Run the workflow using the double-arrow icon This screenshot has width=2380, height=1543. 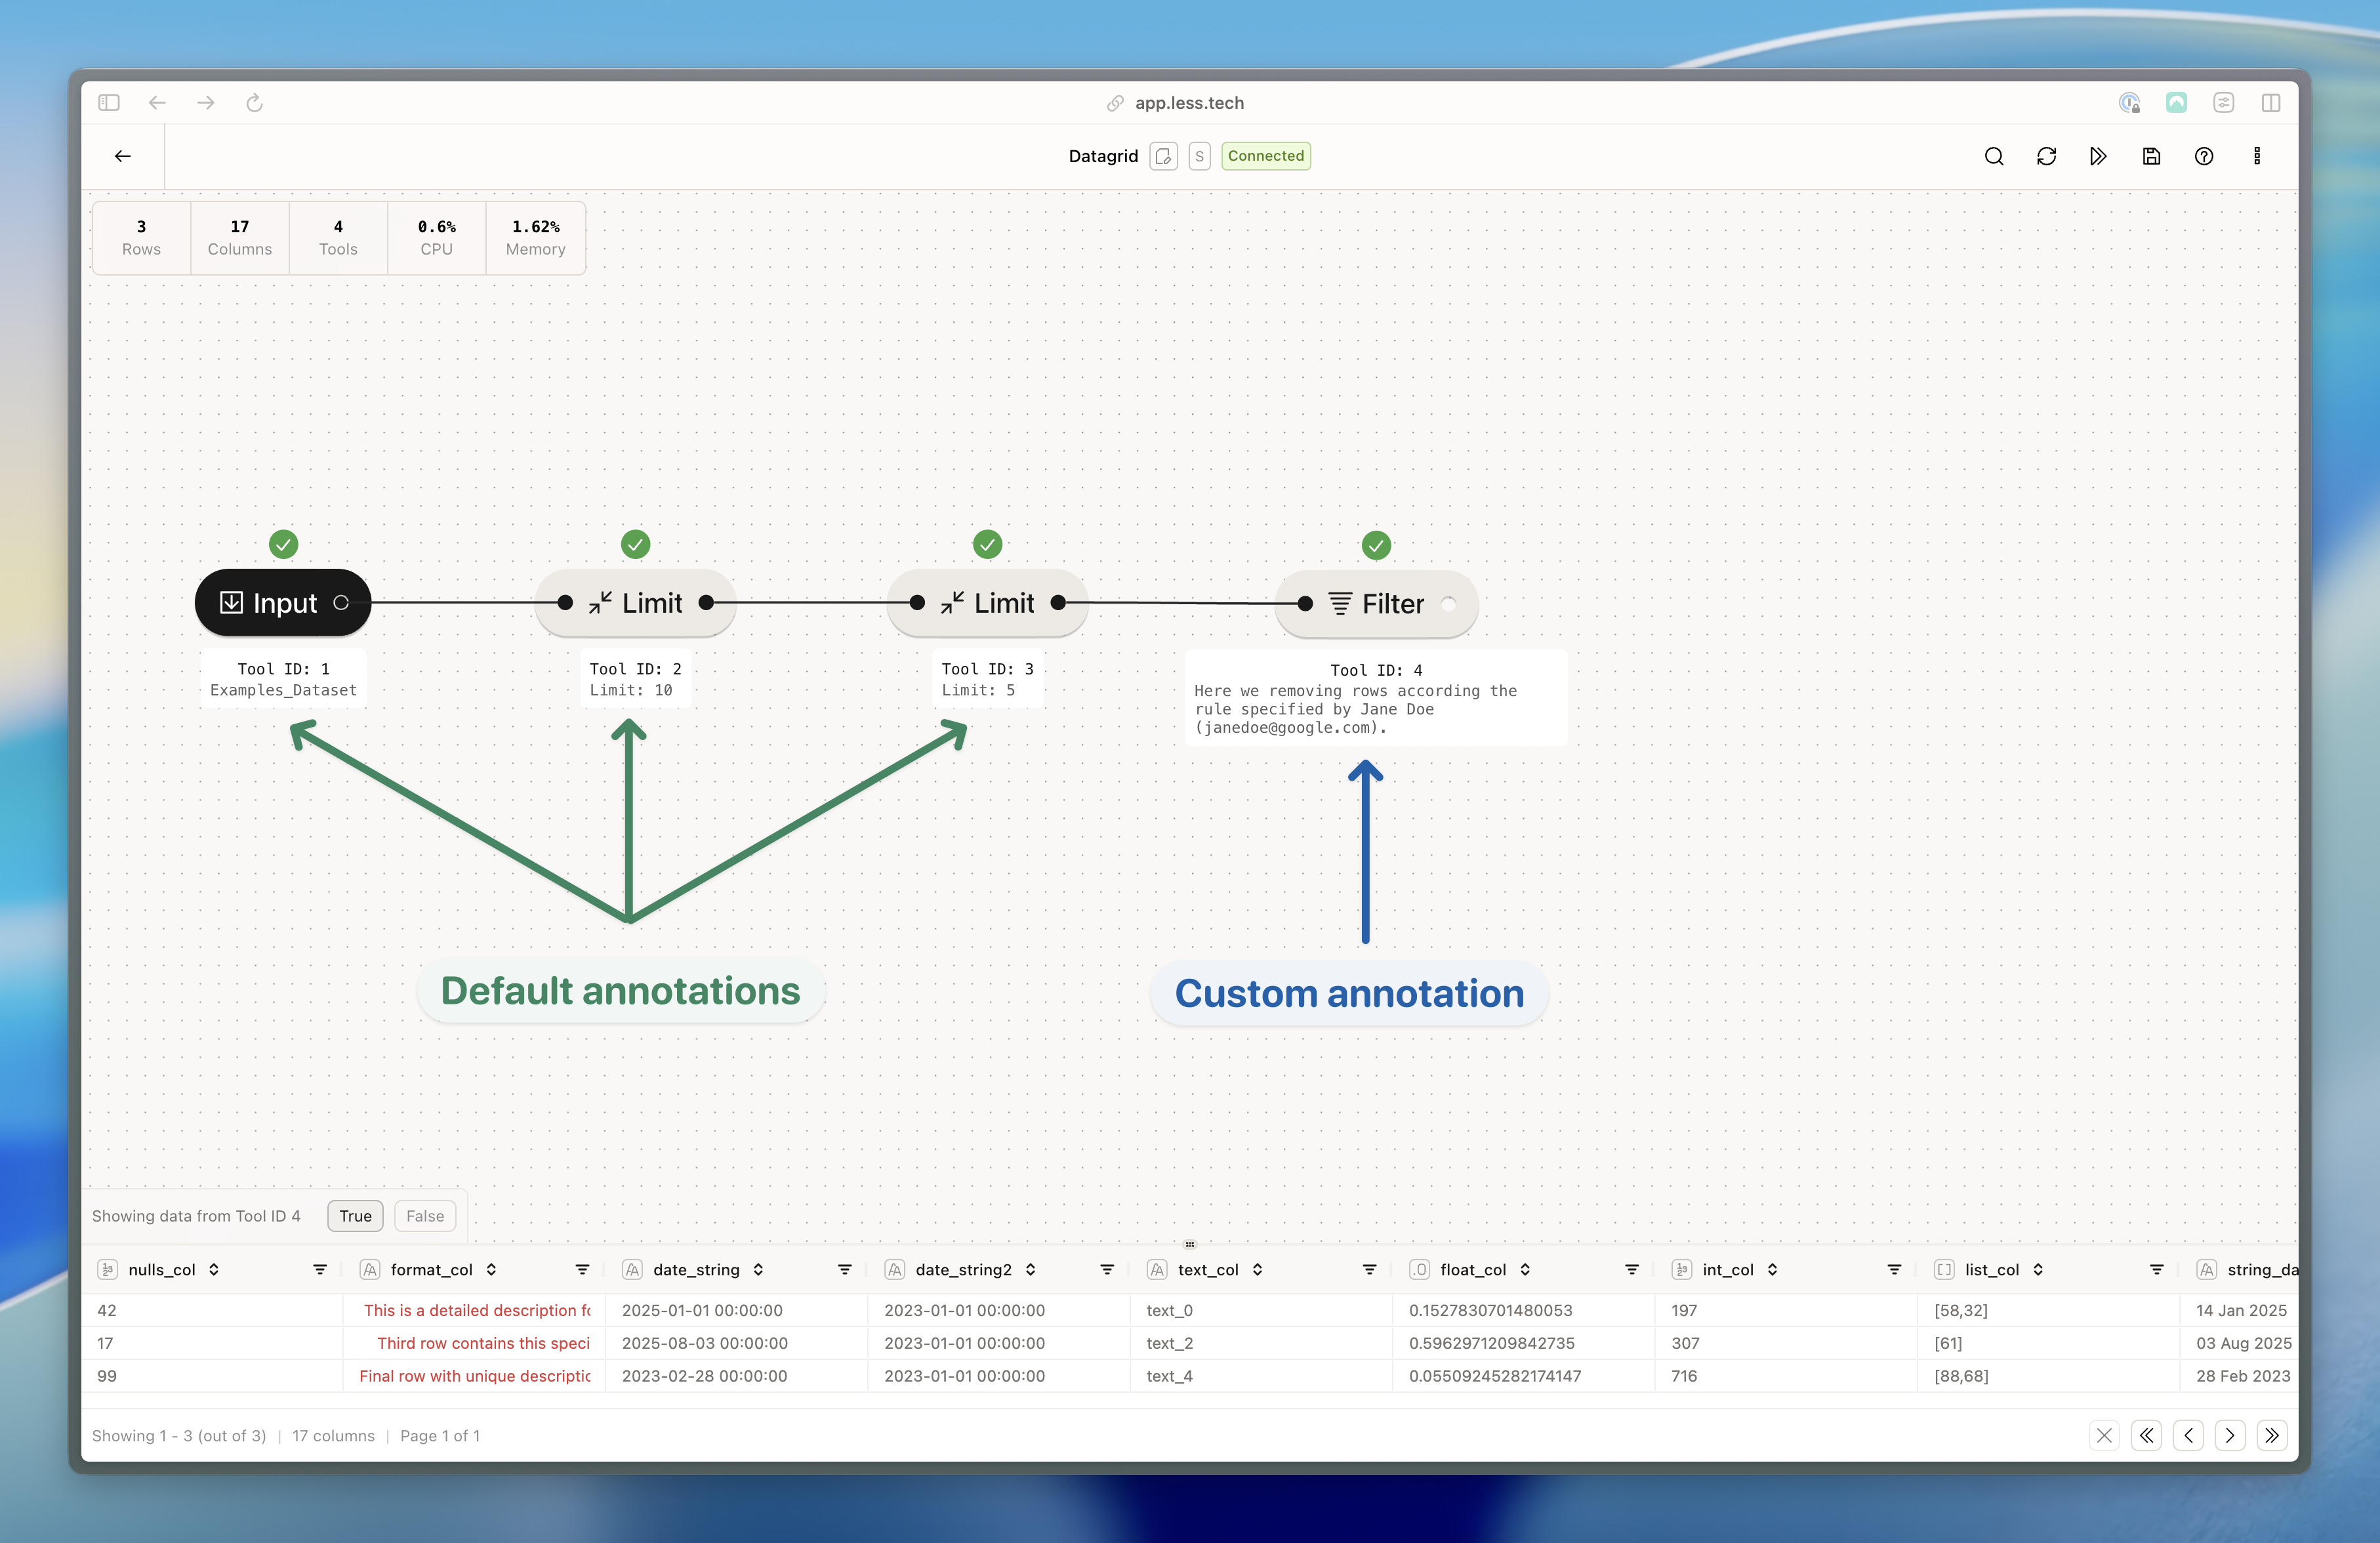coord(2099,156)
